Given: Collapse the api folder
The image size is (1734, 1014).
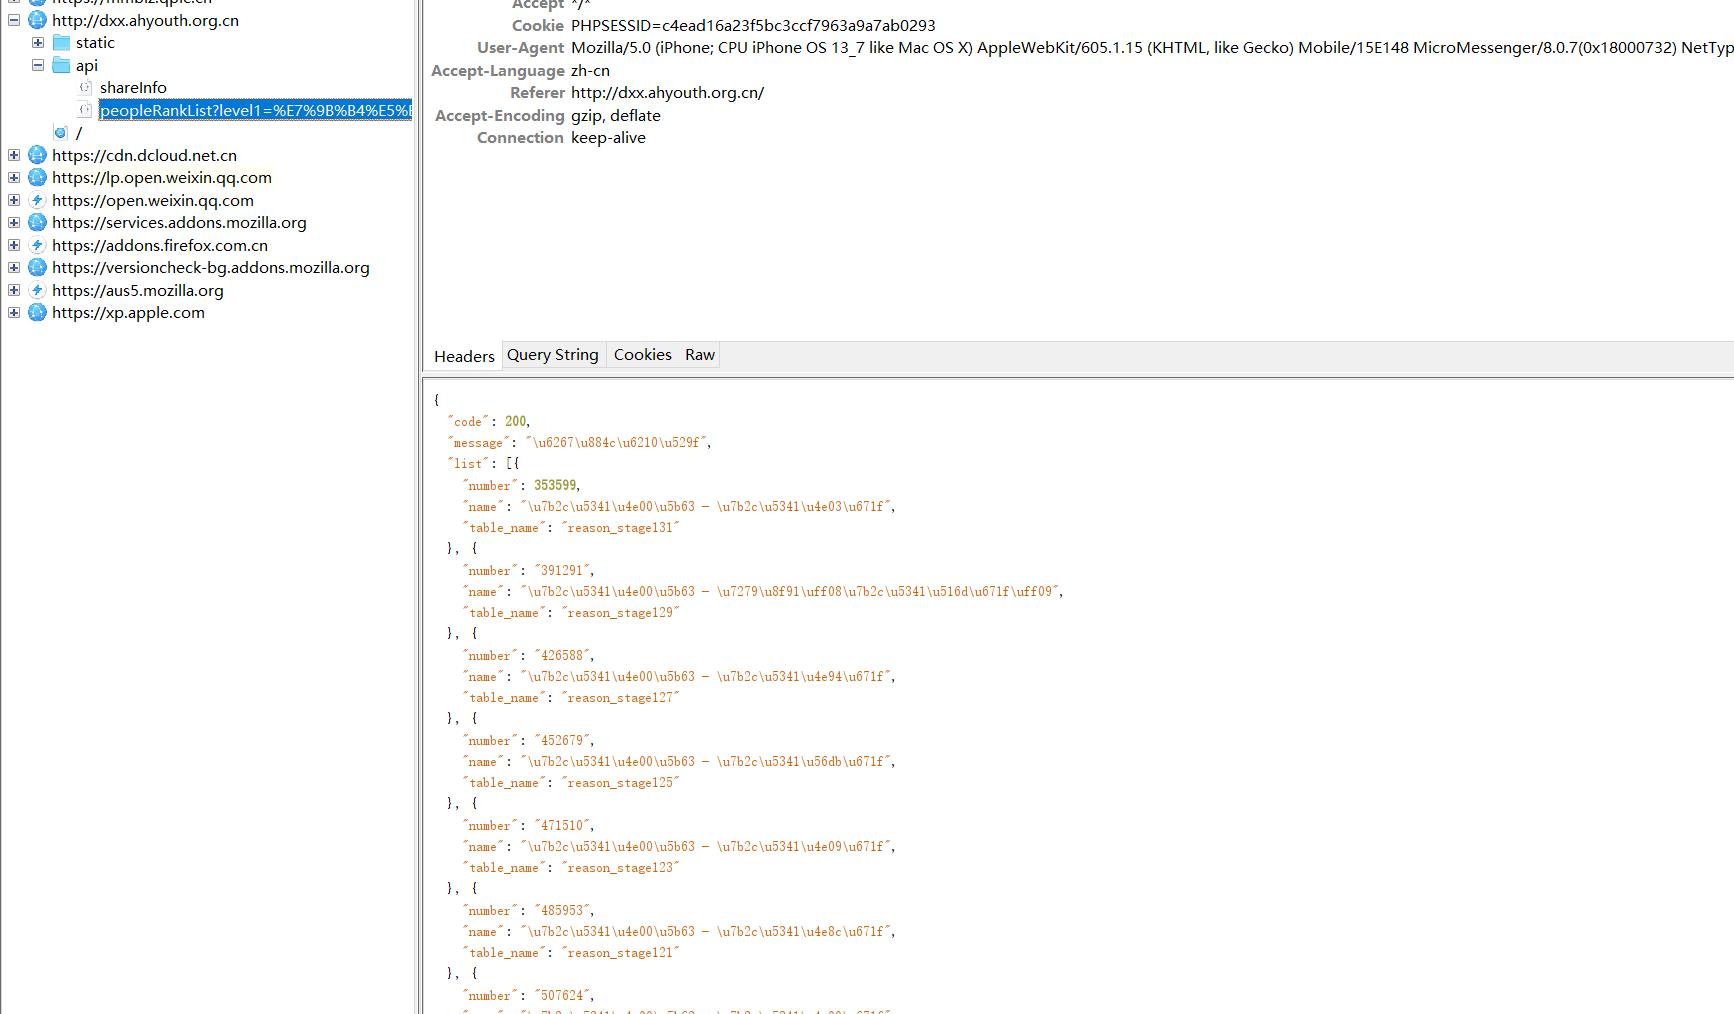Looking at the screenshot, I should (x=38, y=65).
